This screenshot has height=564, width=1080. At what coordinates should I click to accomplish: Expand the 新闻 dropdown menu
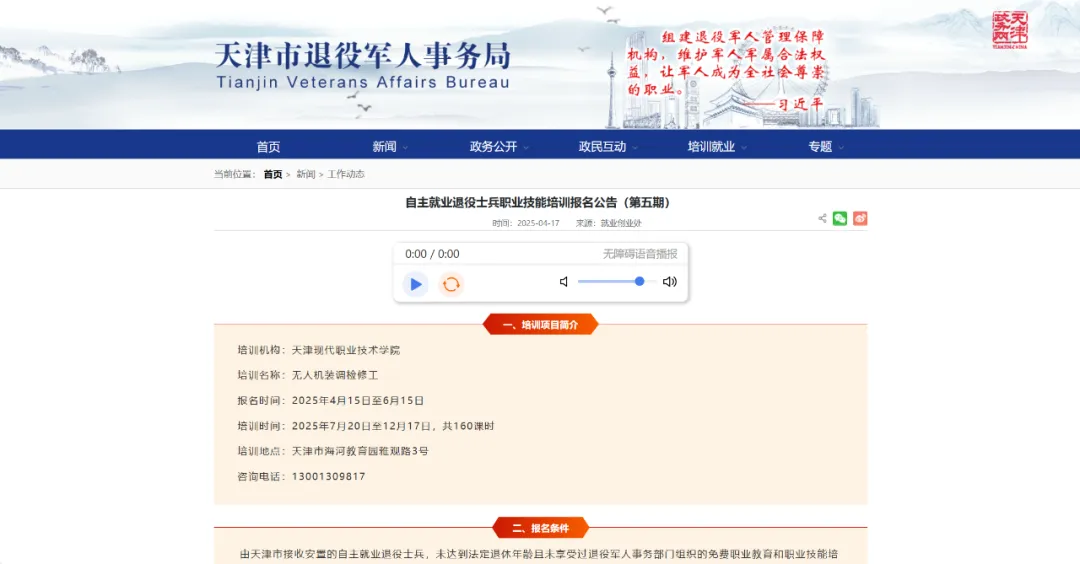pos(389,146)
